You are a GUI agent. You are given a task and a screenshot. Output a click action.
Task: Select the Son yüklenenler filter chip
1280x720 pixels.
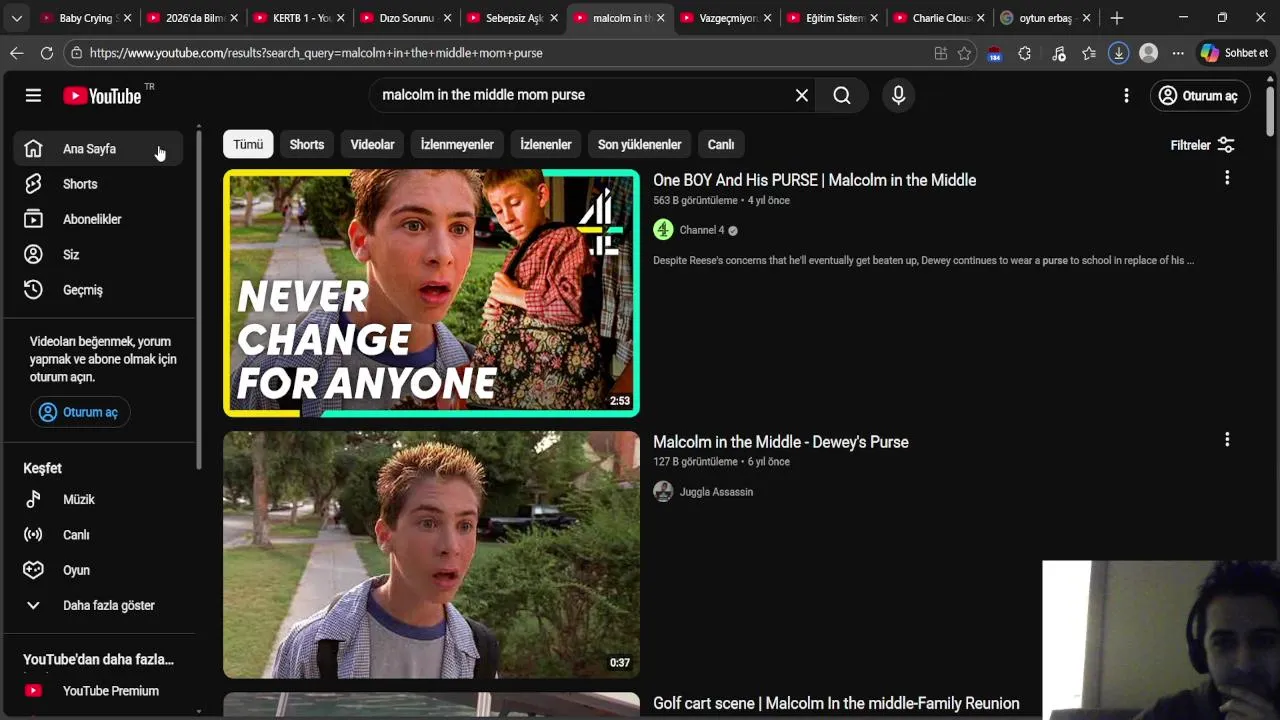[640, 144]
